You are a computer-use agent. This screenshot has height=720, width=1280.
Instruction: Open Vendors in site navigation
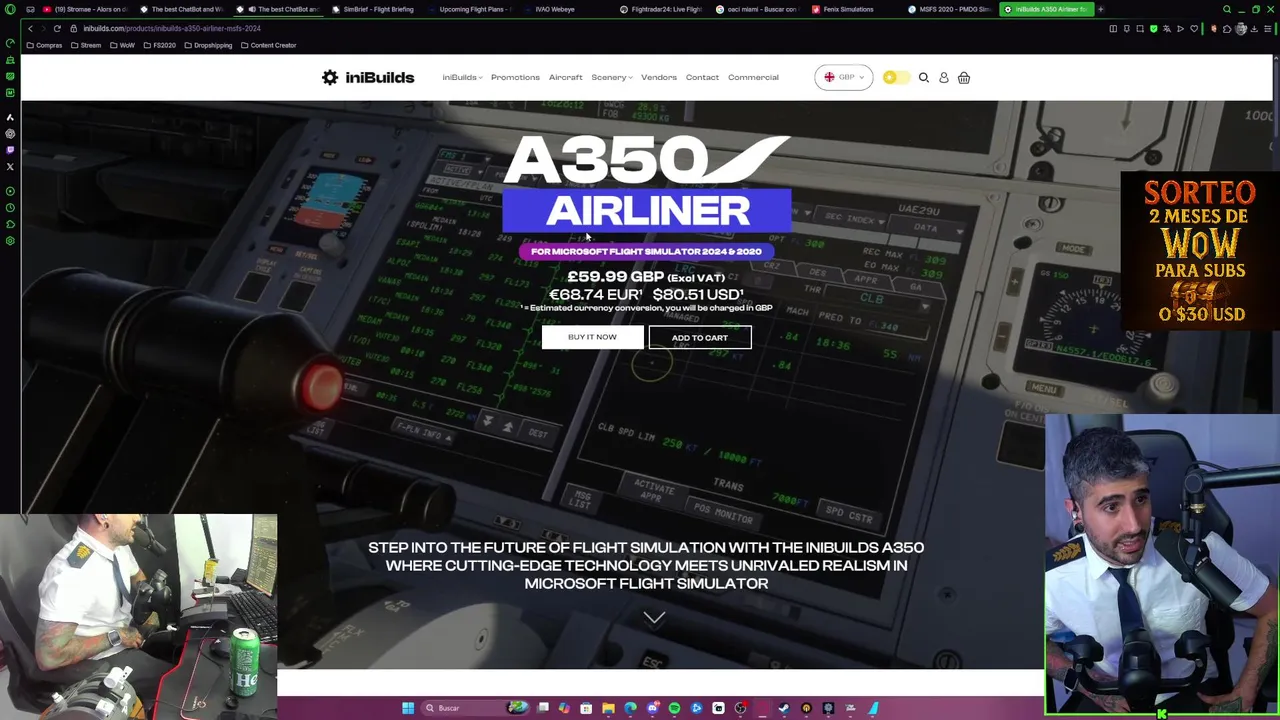point(659,77)
